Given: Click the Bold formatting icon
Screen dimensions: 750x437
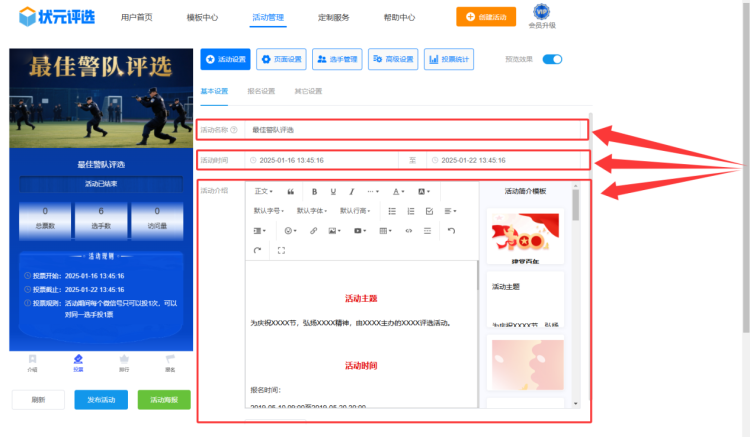Looking at the screenshot, I should tap(315, 191).
